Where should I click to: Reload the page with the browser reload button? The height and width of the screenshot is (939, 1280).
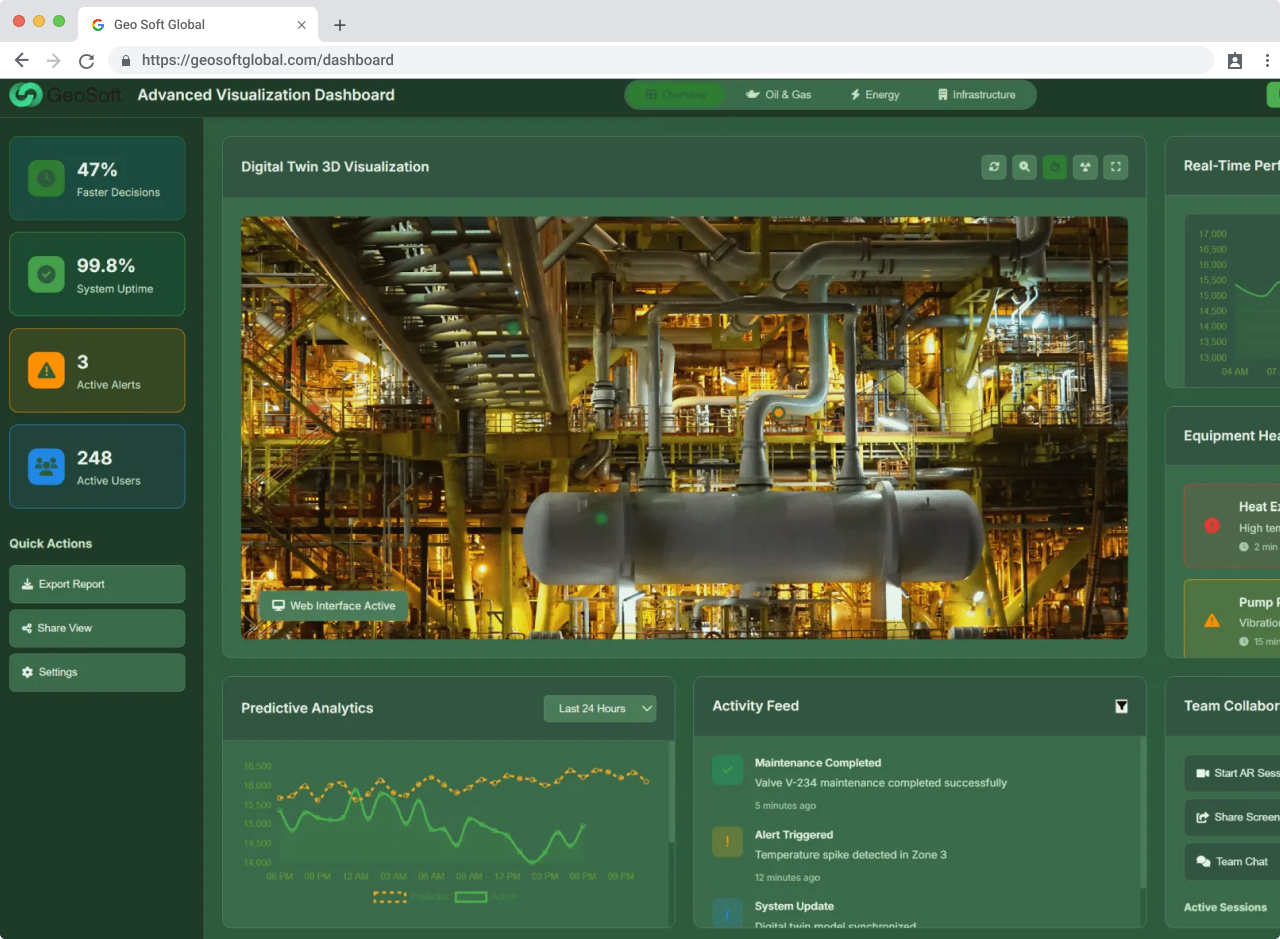click(x=86, y=60)
